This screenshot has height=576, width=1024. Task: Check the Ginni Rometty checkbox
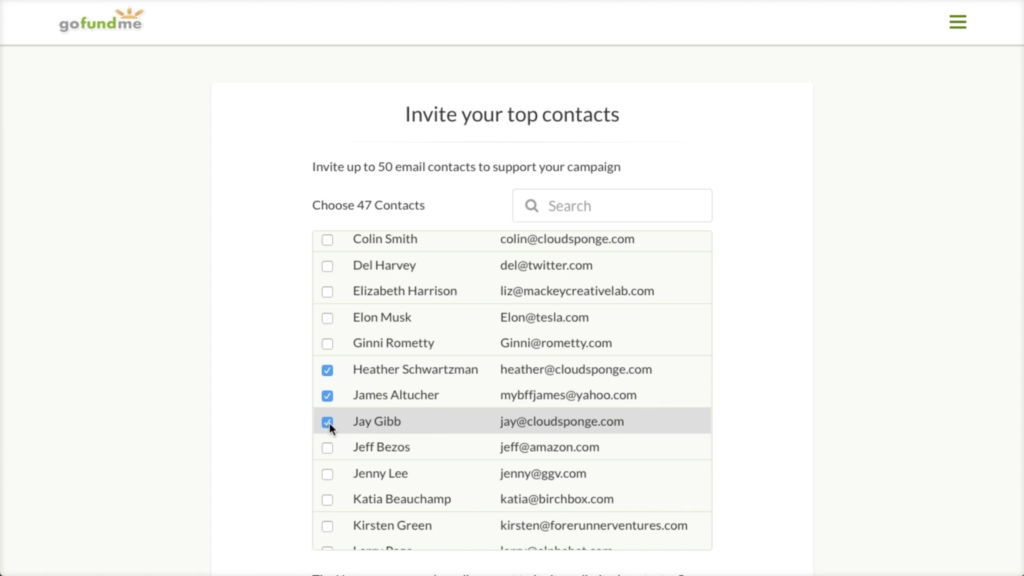pos(327,344)
